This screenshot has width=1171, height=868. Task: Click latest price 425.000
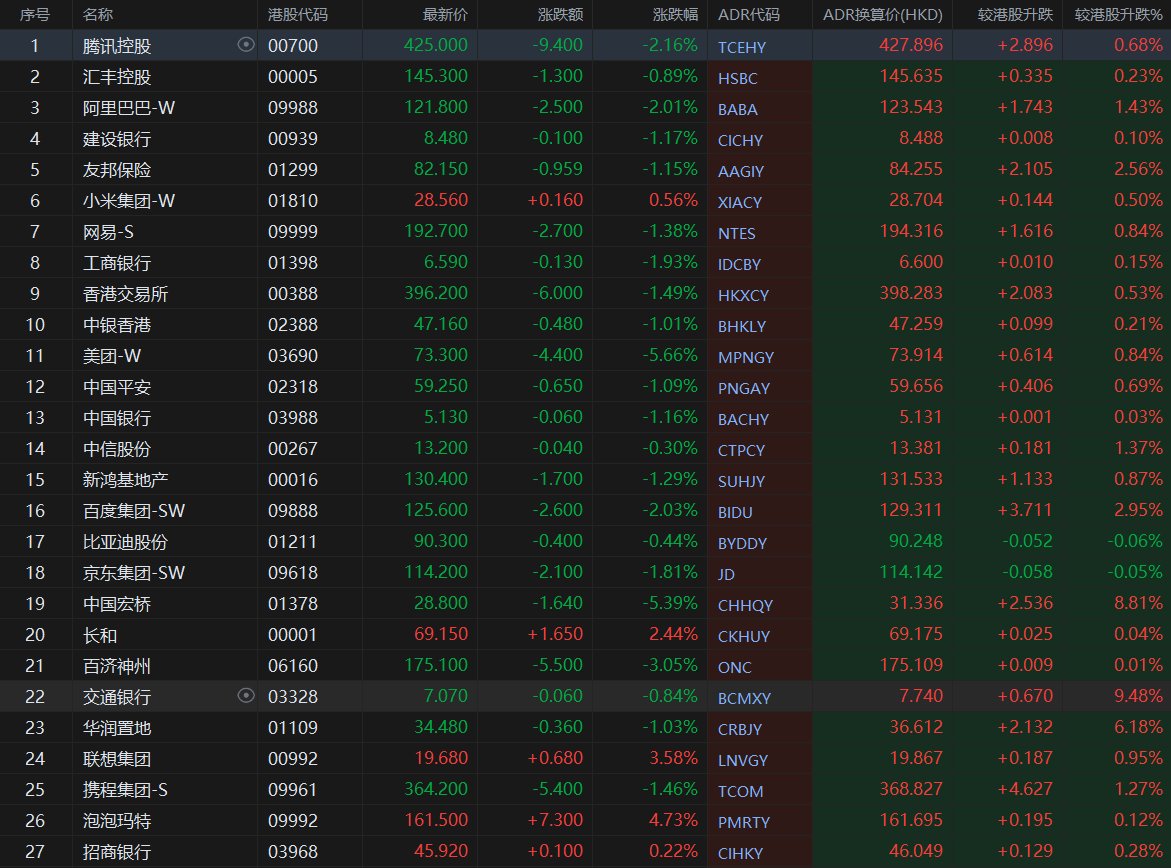coord(435,45)
